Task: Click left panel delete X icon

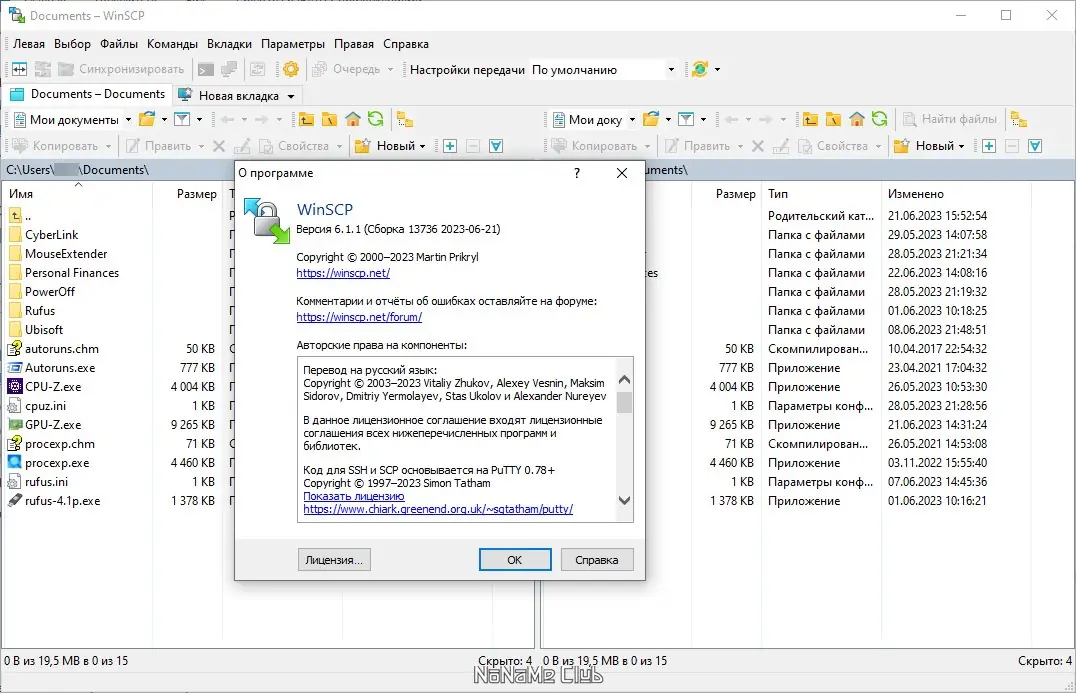Action: point(219,146)
